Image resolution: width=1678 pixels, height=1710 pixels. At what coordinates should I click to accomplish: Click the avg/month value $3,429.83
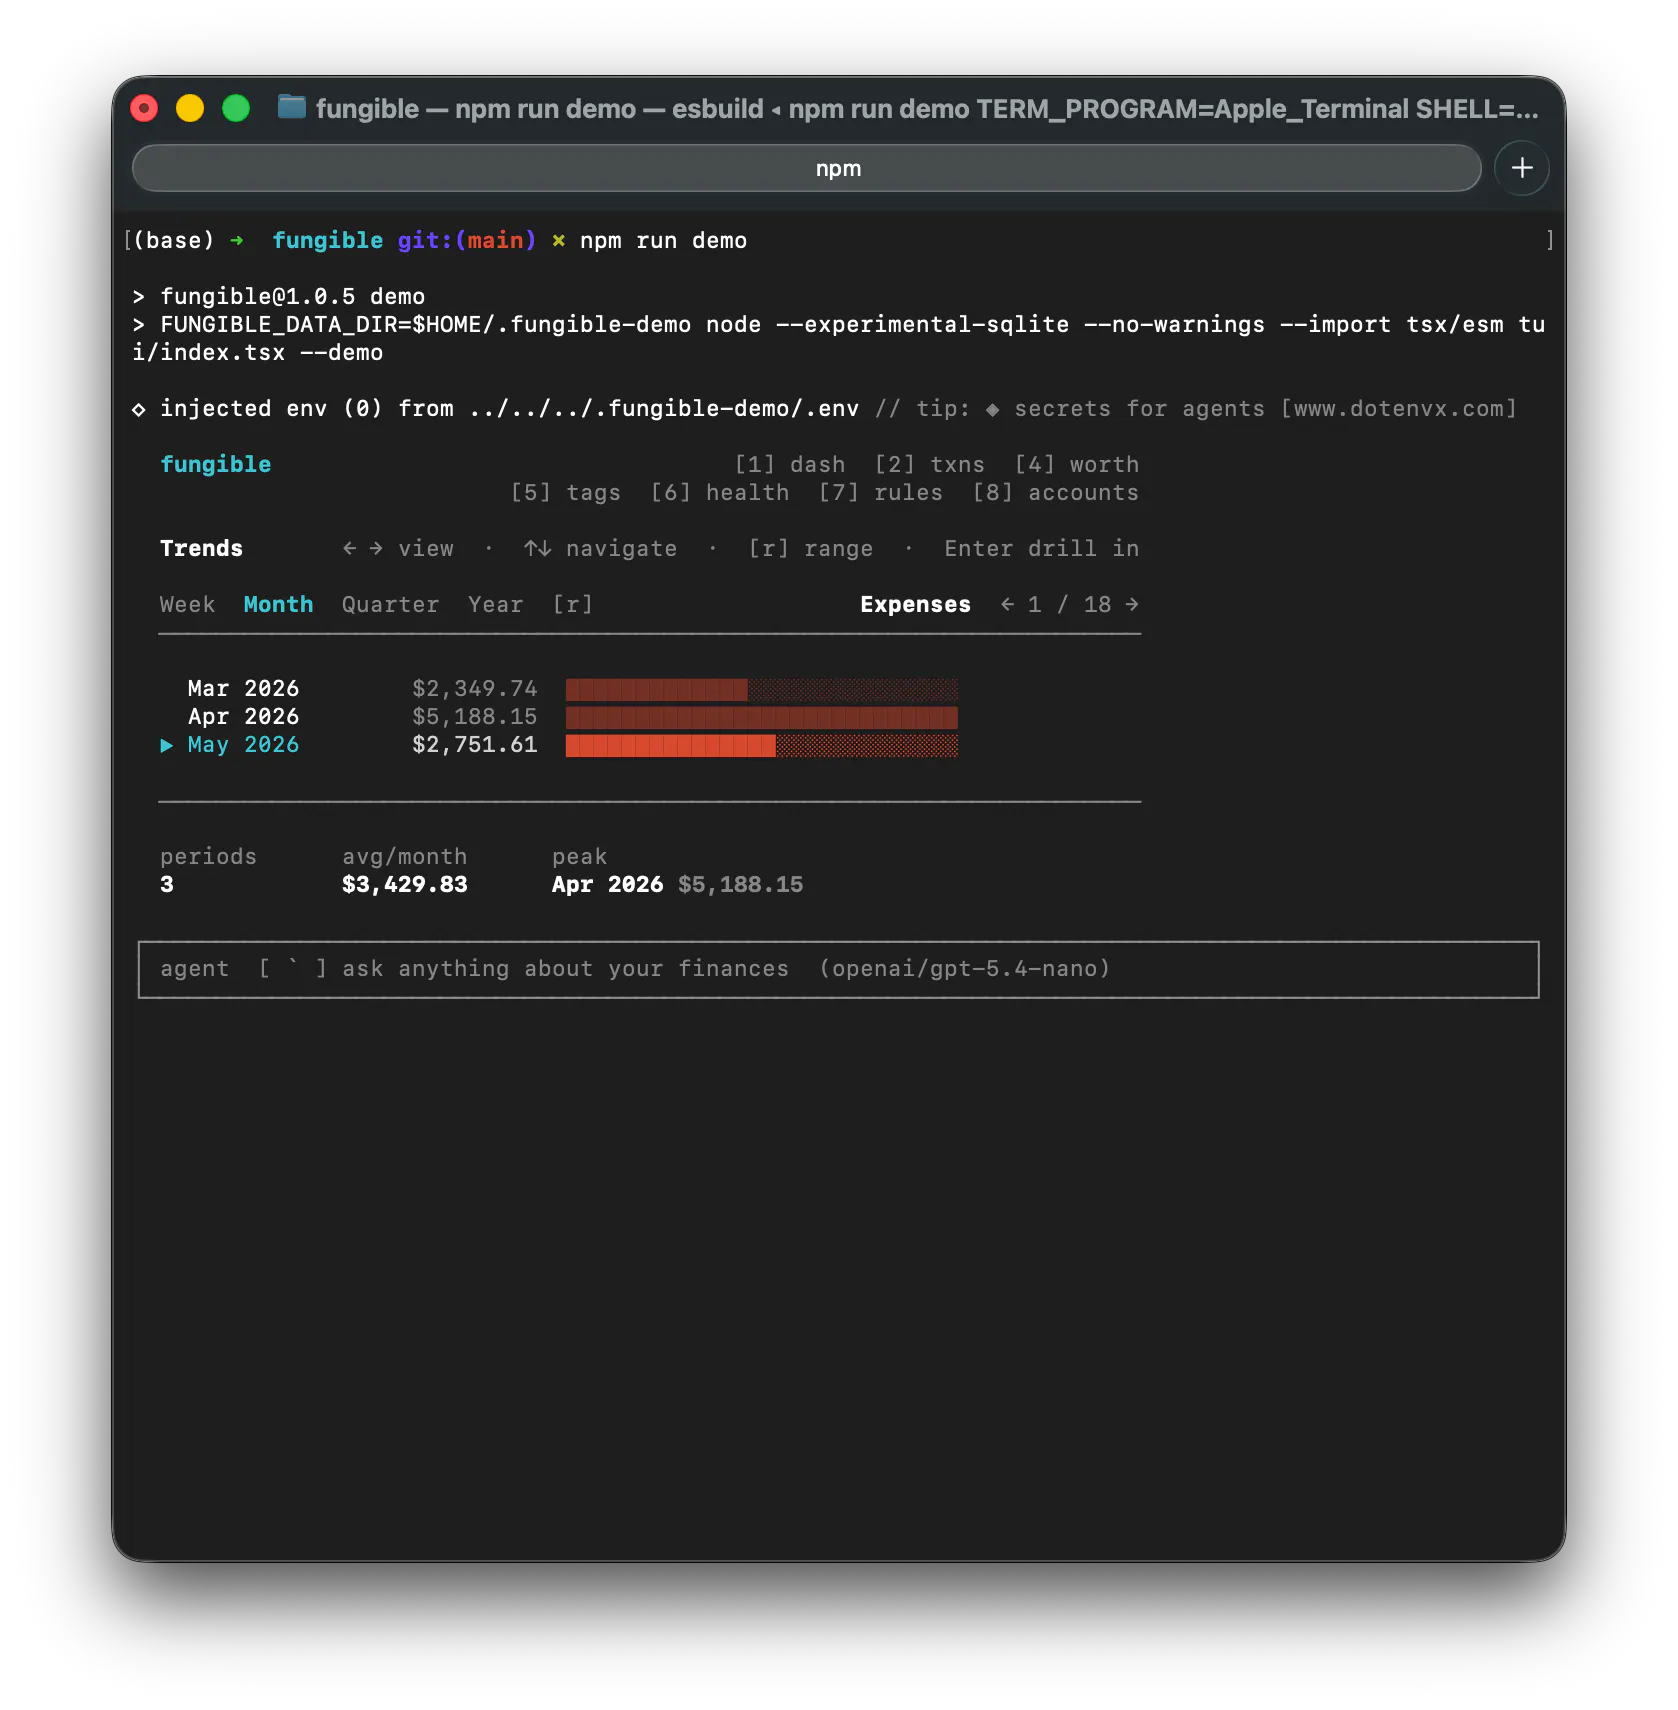[x=404, y=884]
